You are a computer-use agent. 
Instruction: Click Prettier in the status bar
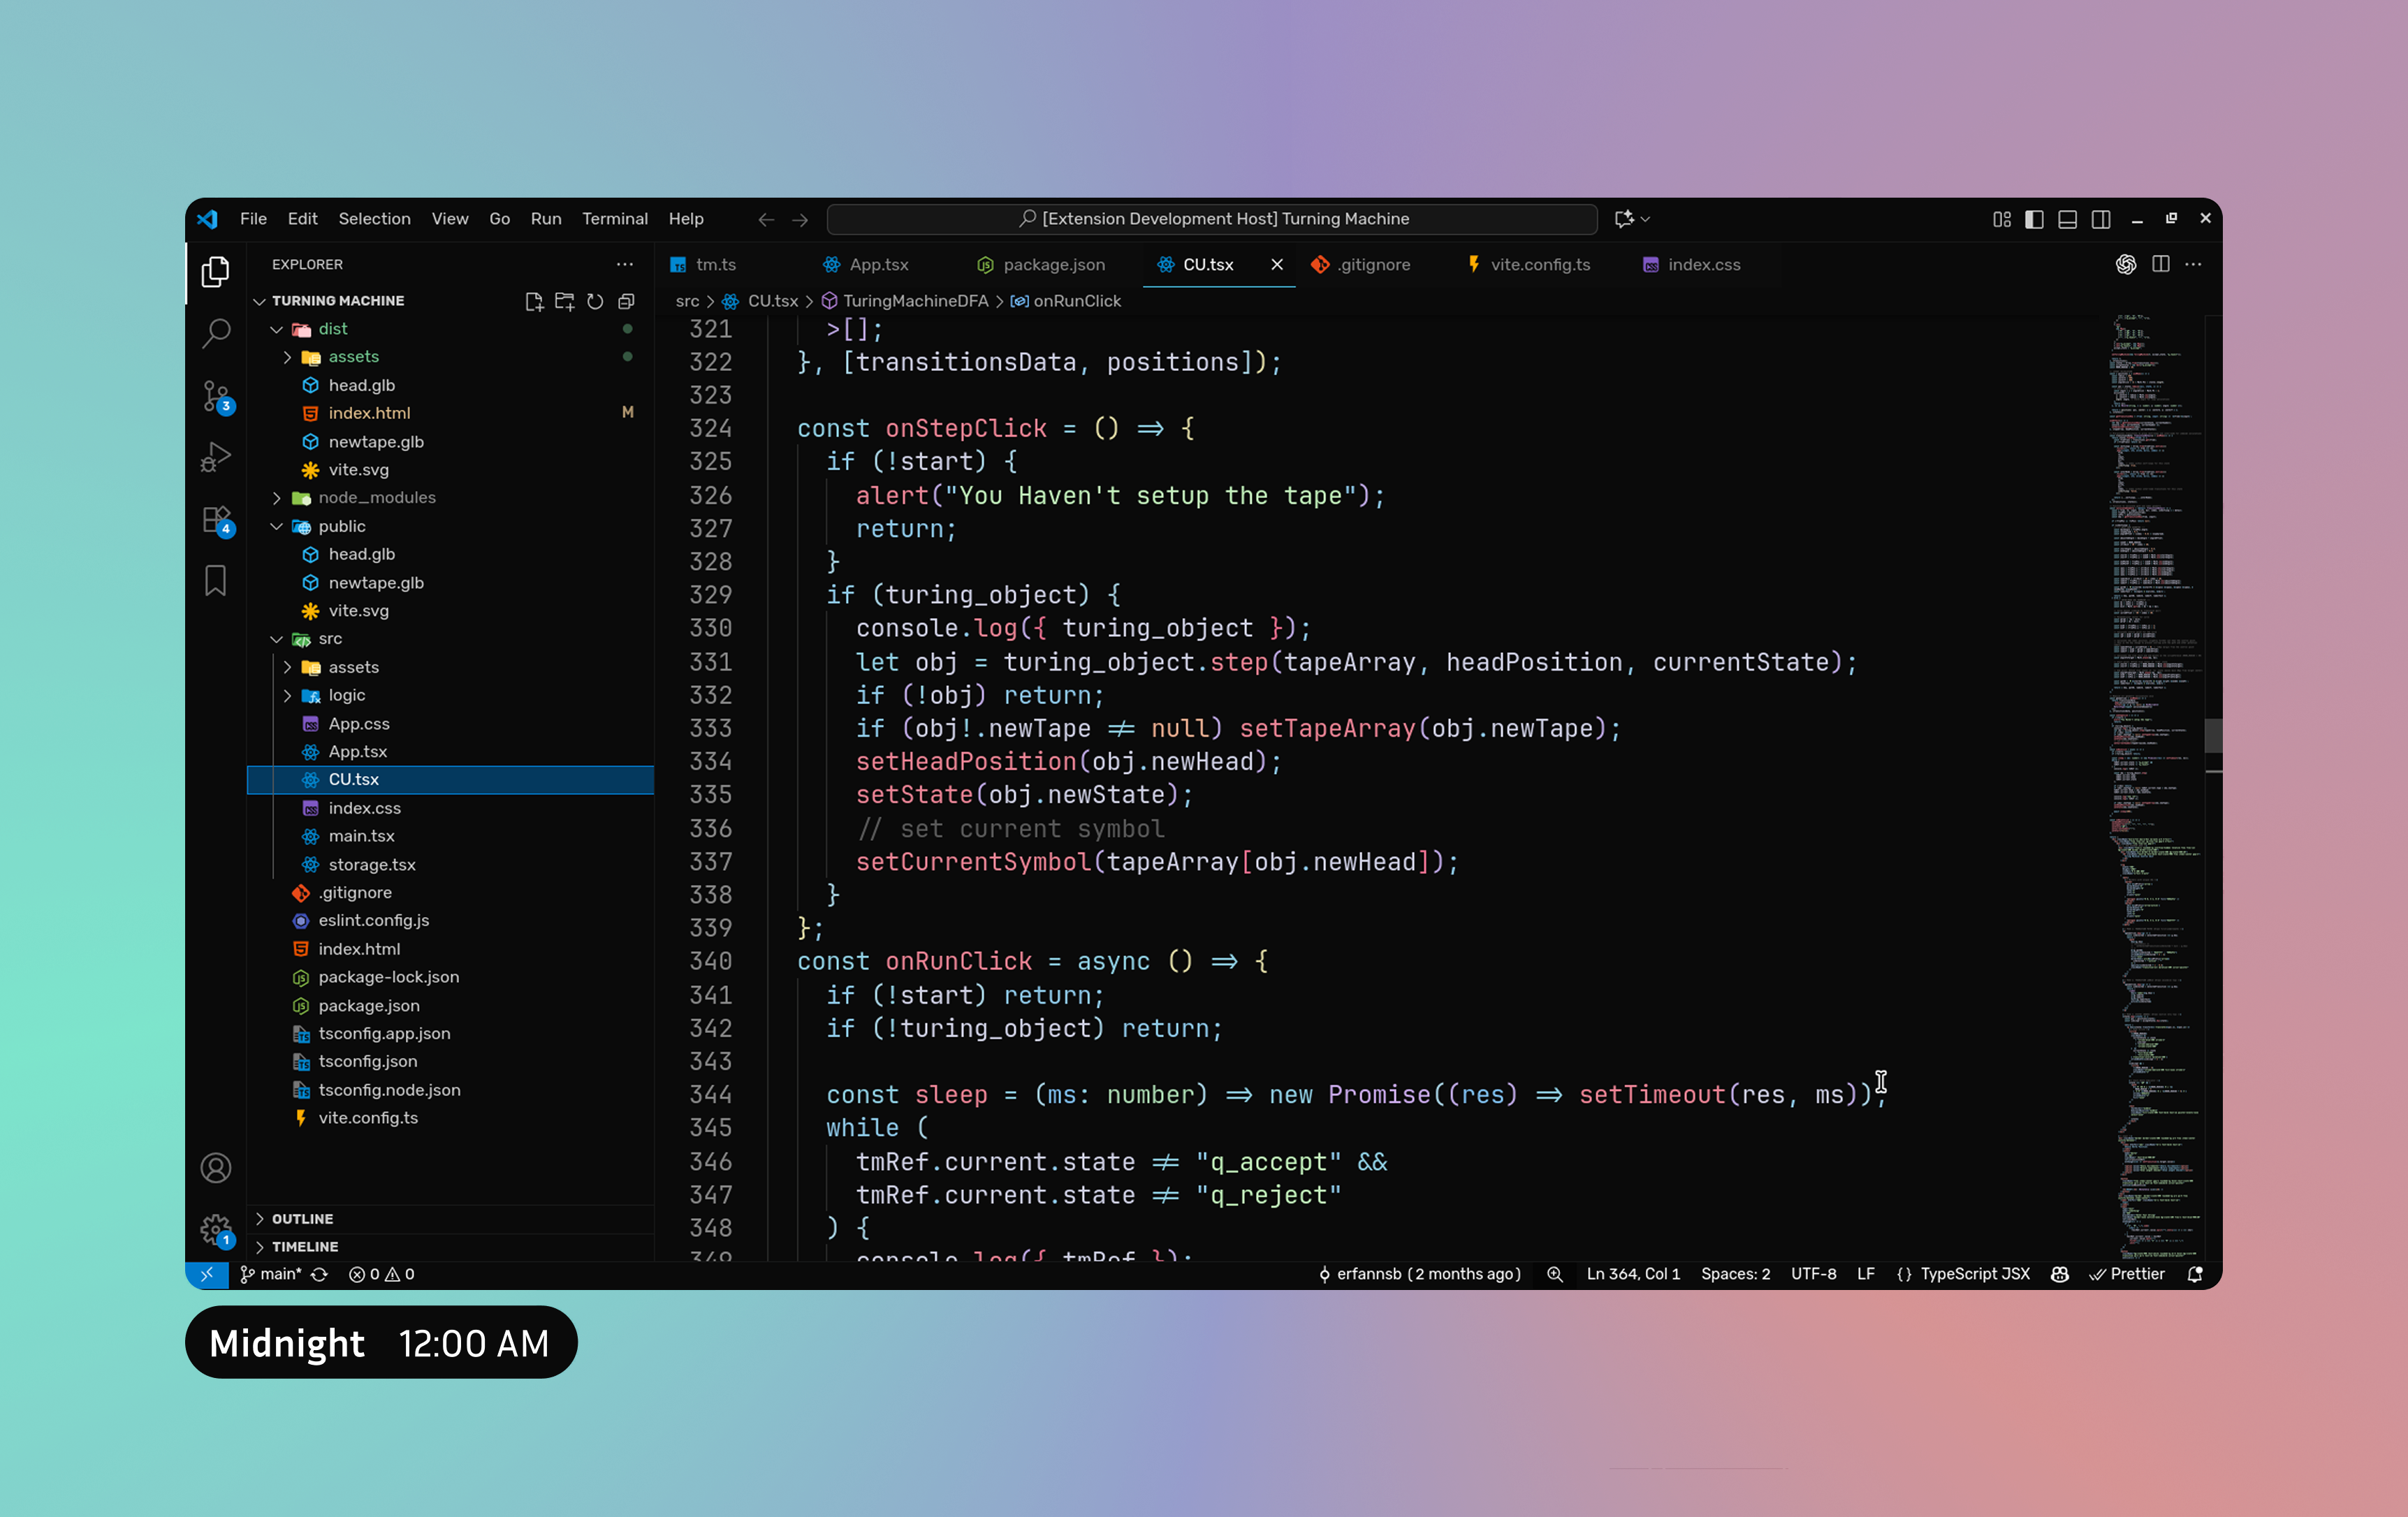pos(2128,1274)
